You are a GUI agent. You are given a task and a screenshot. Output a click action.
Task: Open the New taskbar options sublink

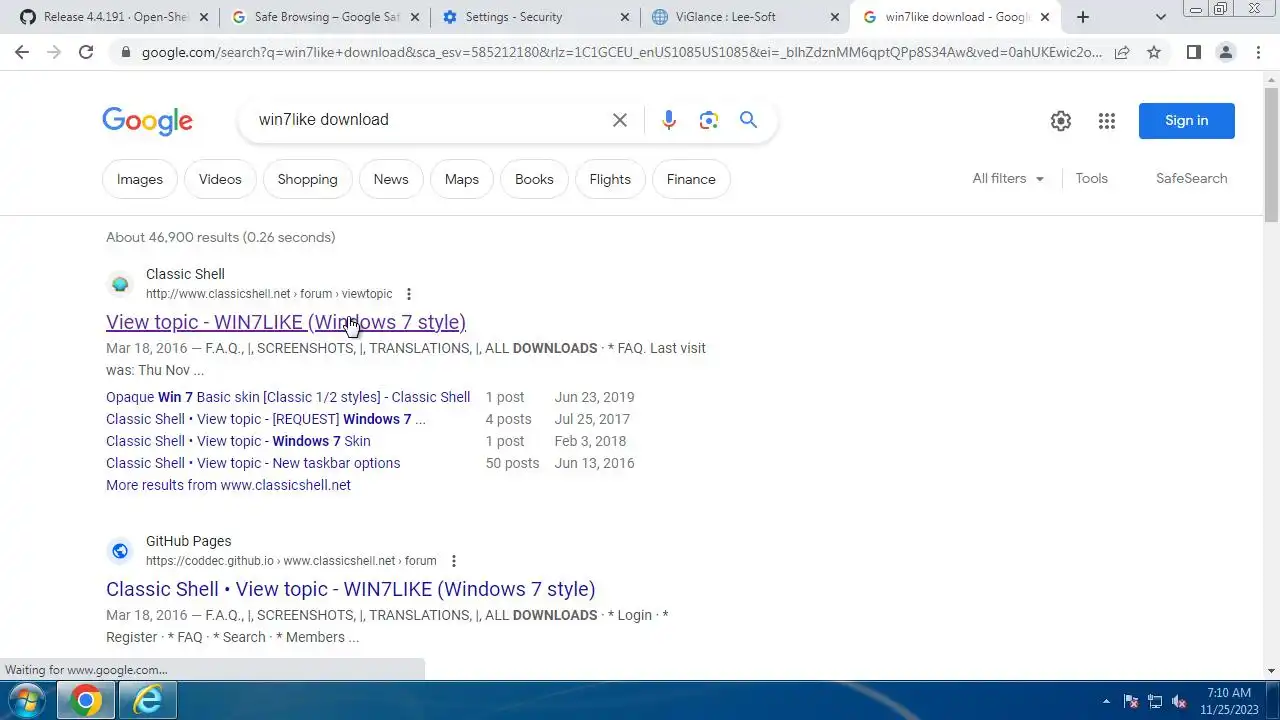253,463
